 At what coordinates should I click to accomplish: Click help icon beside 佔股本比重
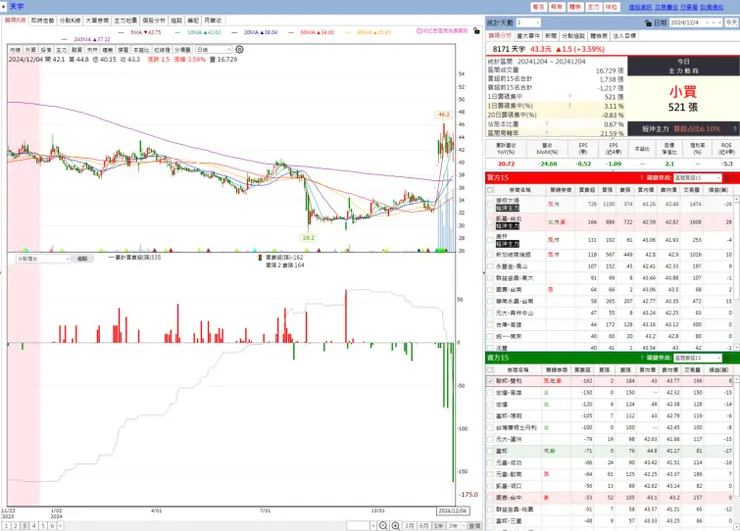(x=547, y=124)
